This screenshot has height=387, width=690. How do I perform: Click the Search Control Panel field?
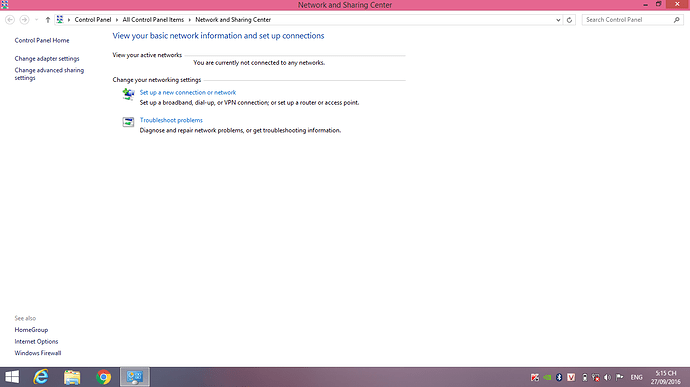[628, 20]
